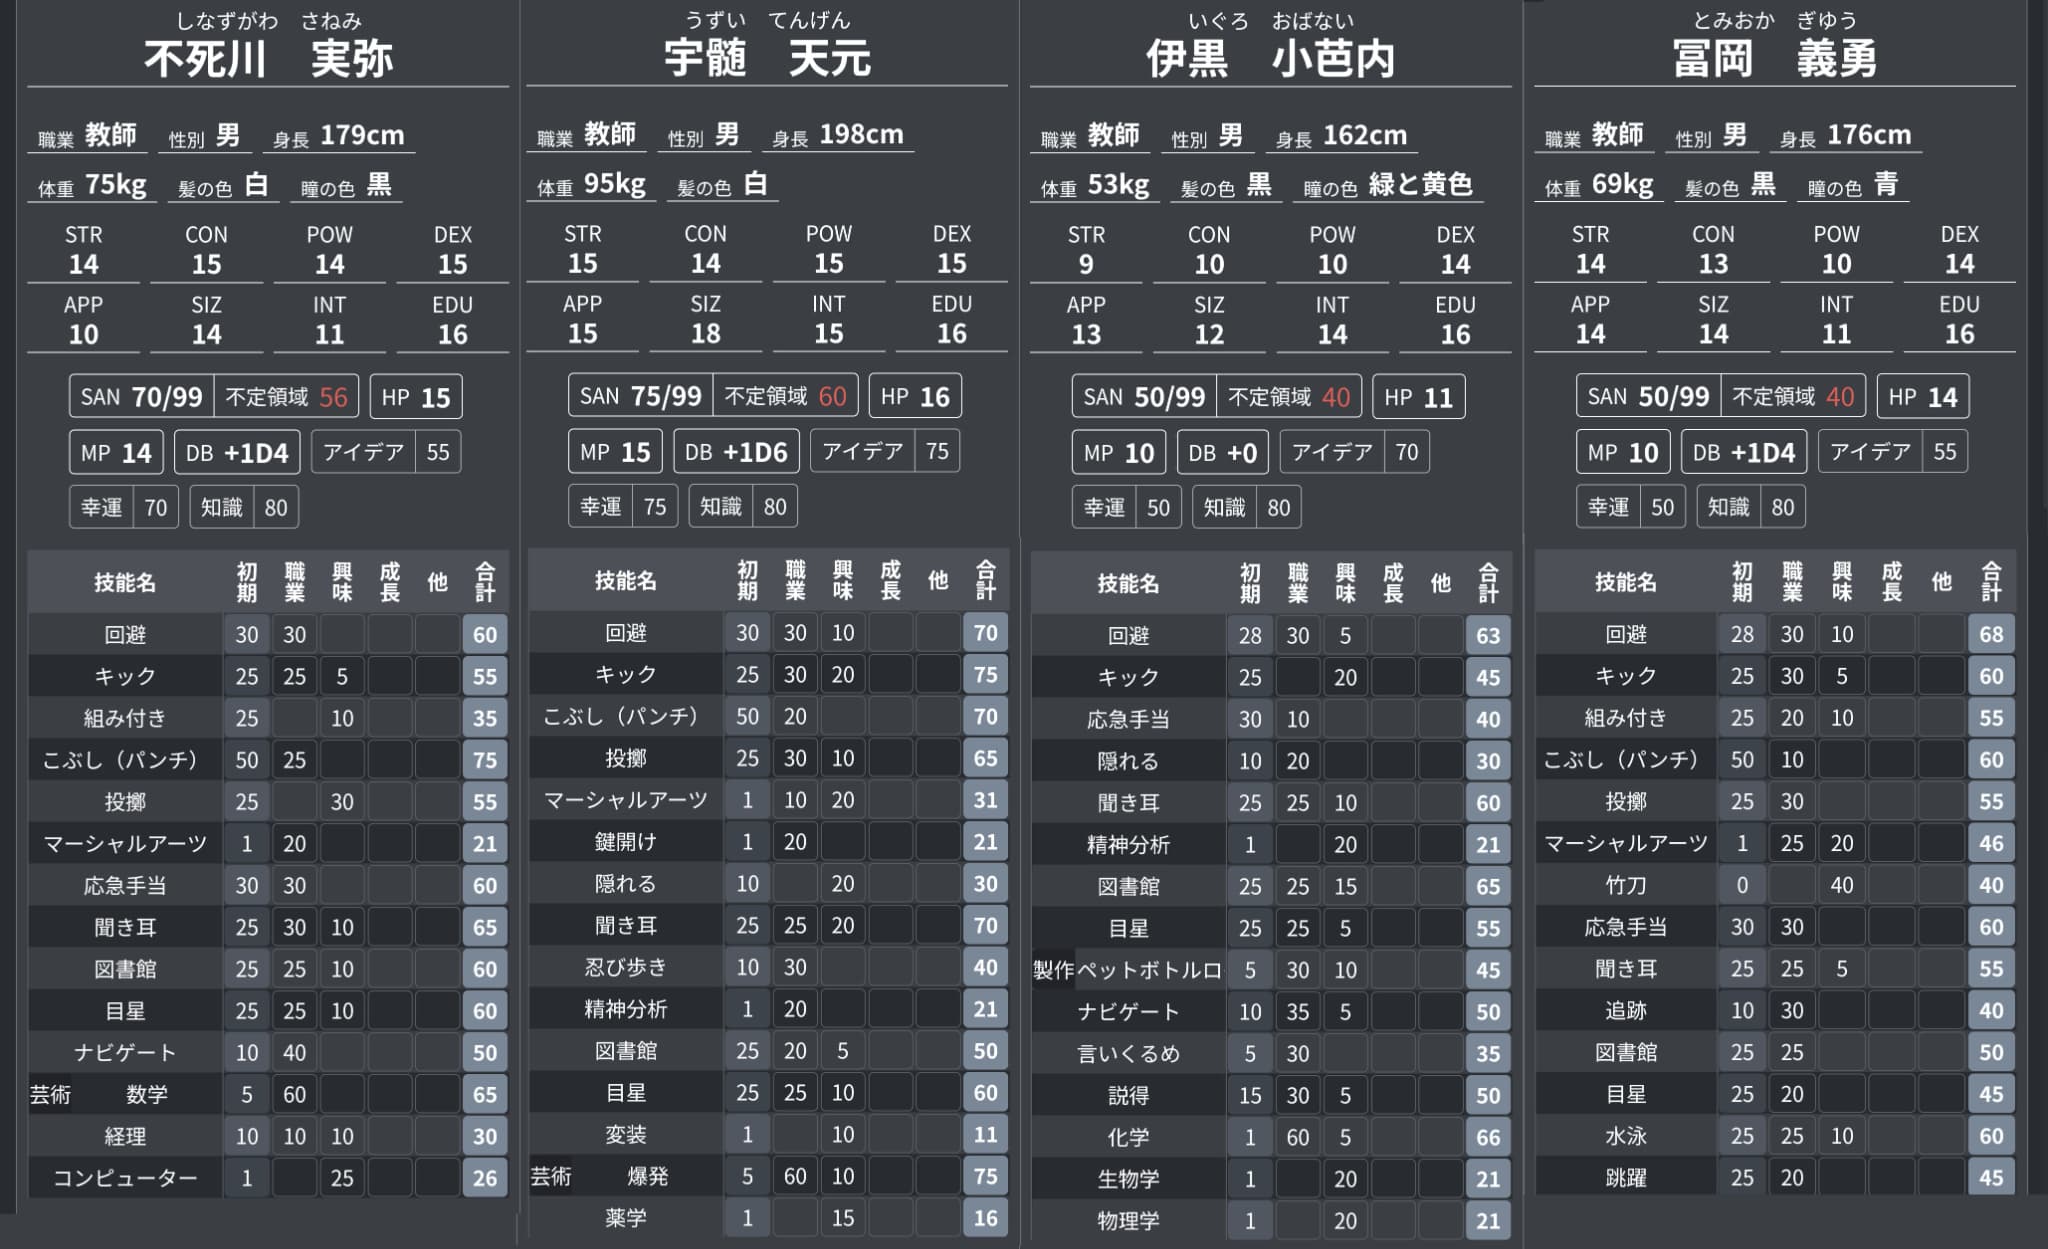Click the 水泳 skill name
Image resolution: width=2048 pixels, height=1249 pixels.
point(1625,1136)
